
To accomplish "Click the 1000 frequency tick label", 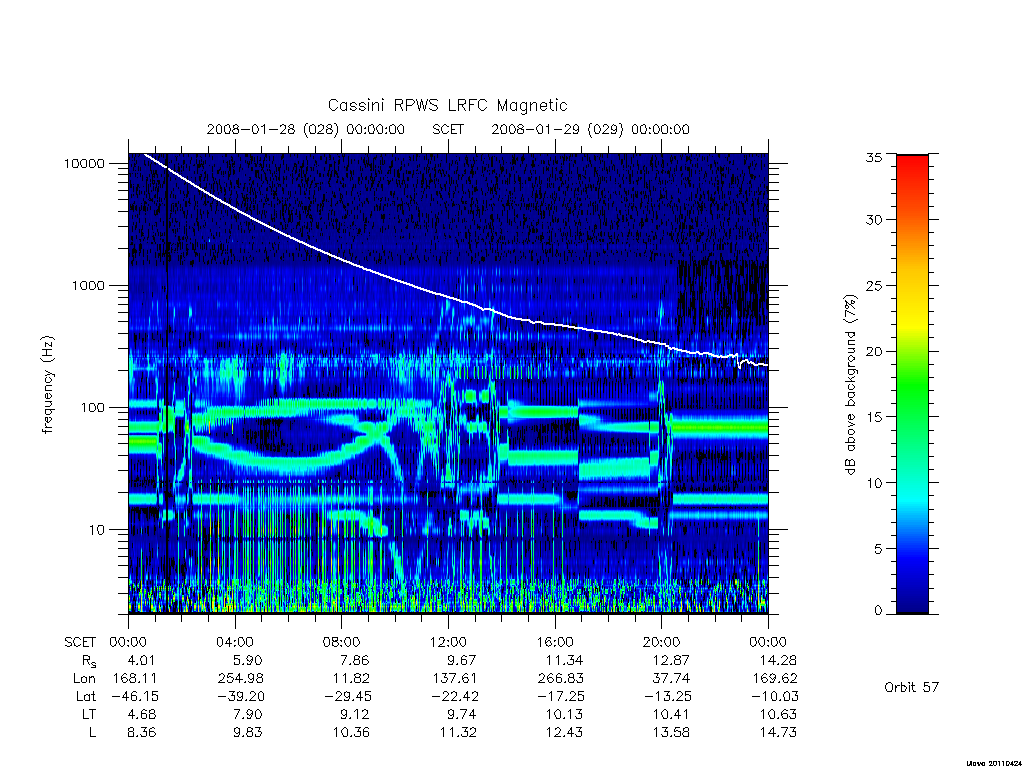I will (88, 285).
